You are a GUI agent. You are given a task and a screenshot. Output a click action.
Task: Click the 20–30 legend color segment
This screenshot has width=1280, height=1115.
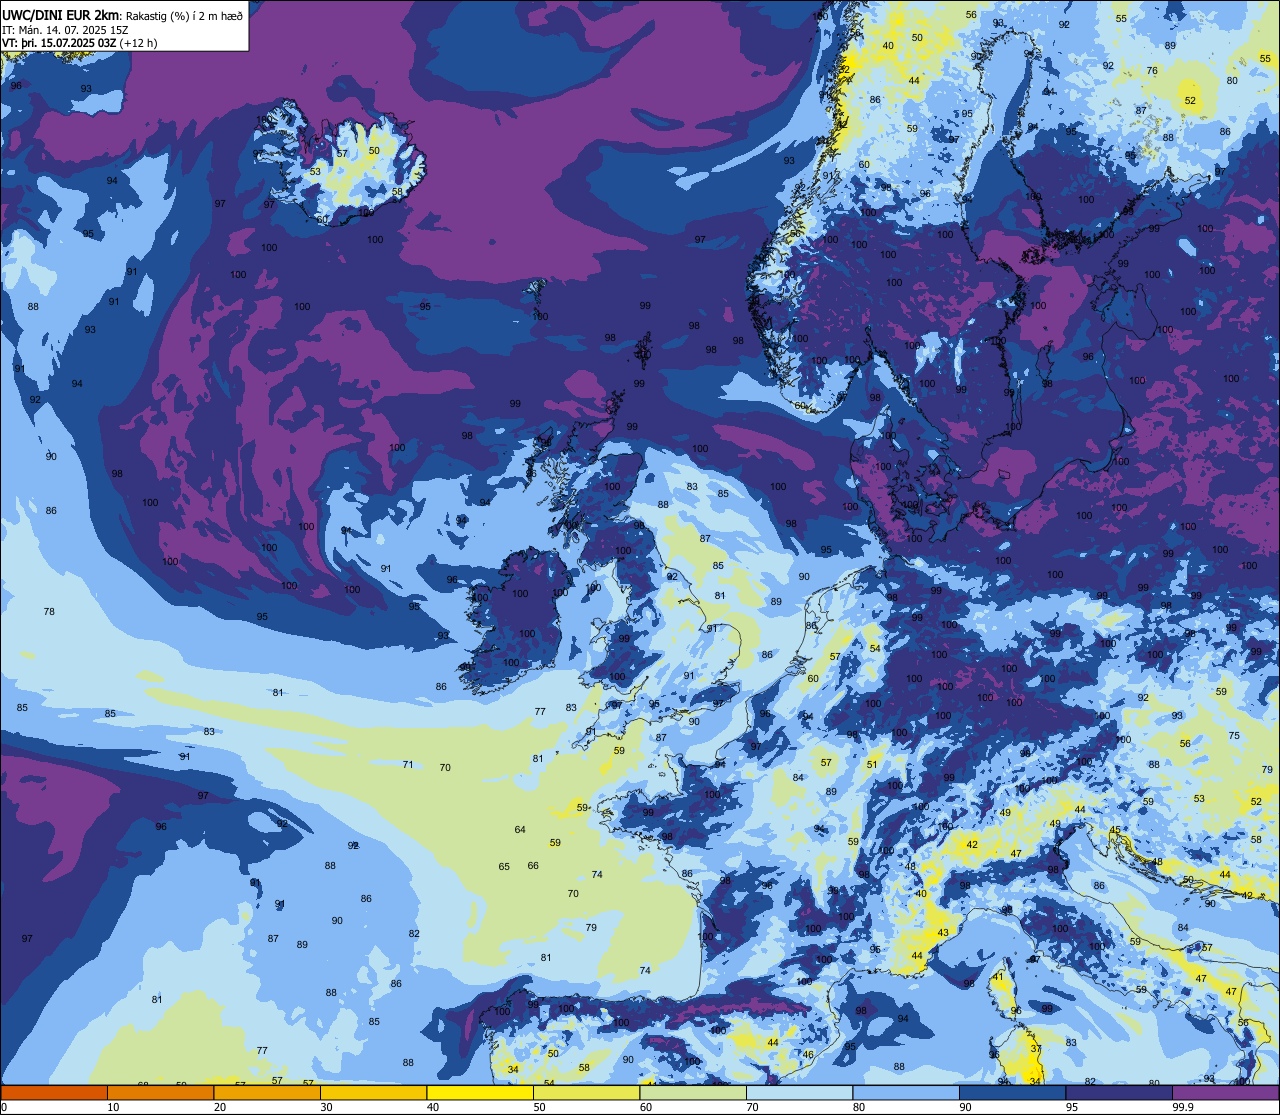[267, 1092]
